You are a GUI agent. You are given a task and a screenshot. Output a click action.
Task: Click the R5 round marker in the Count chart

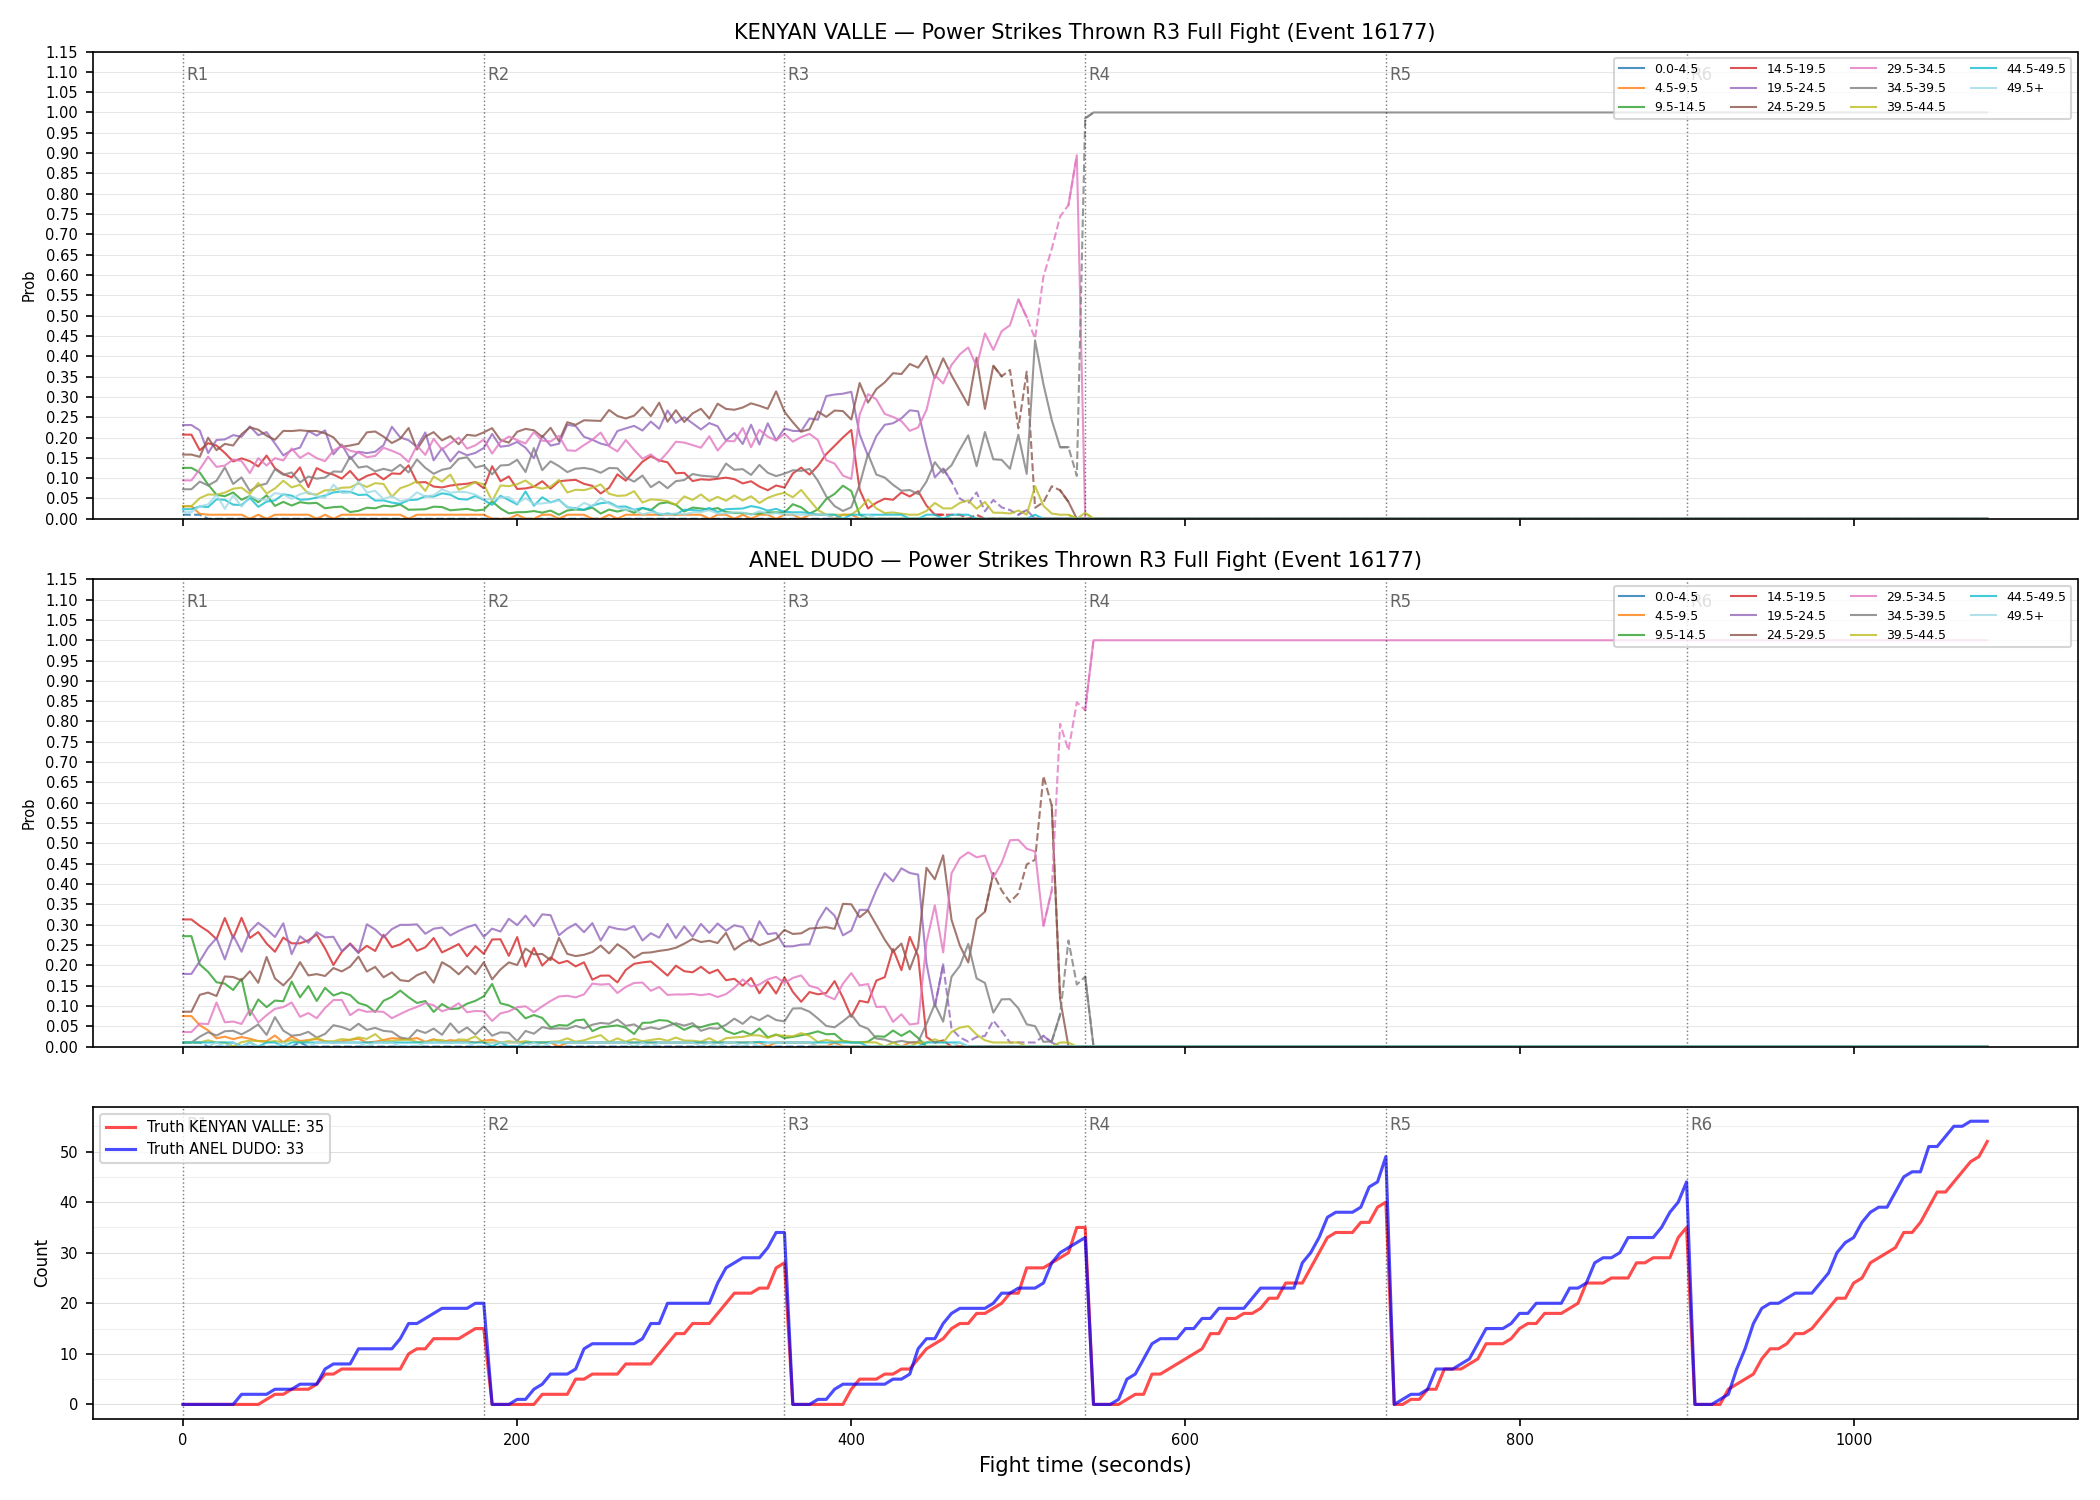pos(1400,1124)
